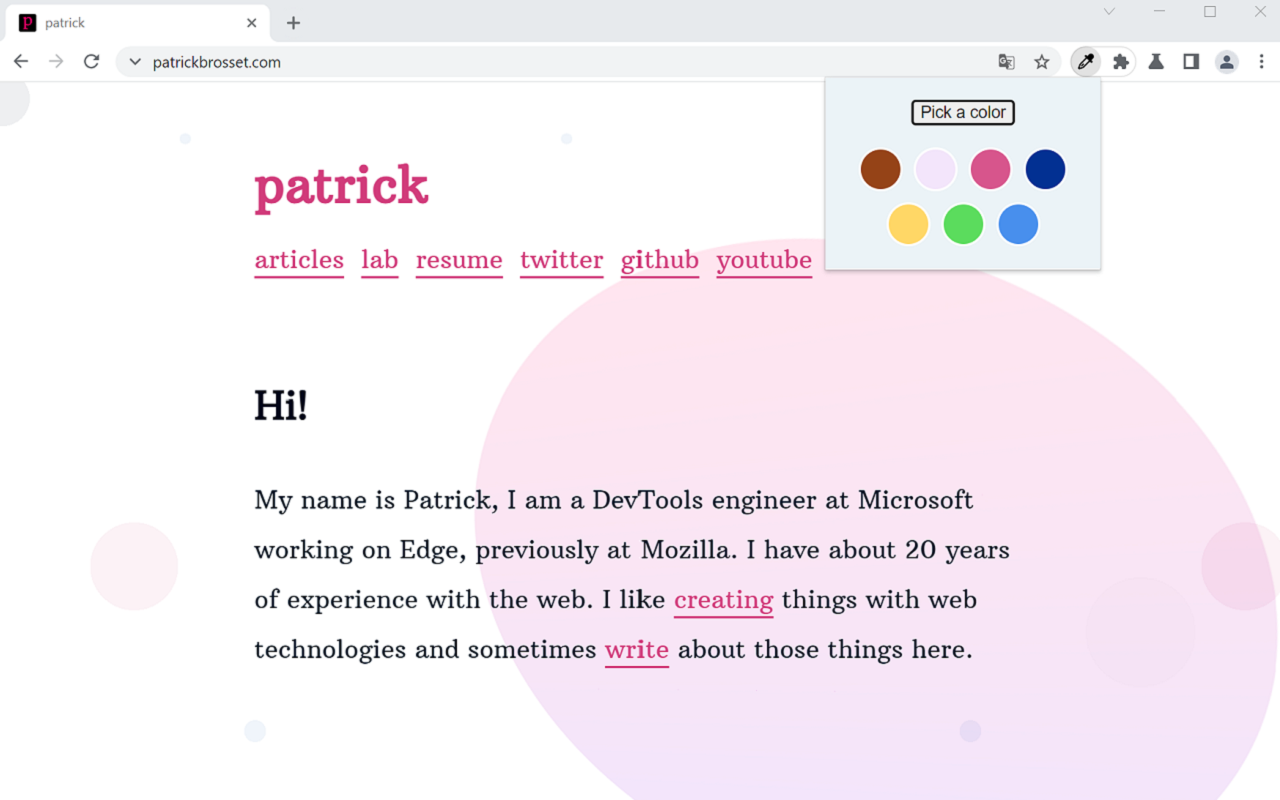1280x800 pixels.
Task: Choose the brown color swatch
Action: click(881, 169)
